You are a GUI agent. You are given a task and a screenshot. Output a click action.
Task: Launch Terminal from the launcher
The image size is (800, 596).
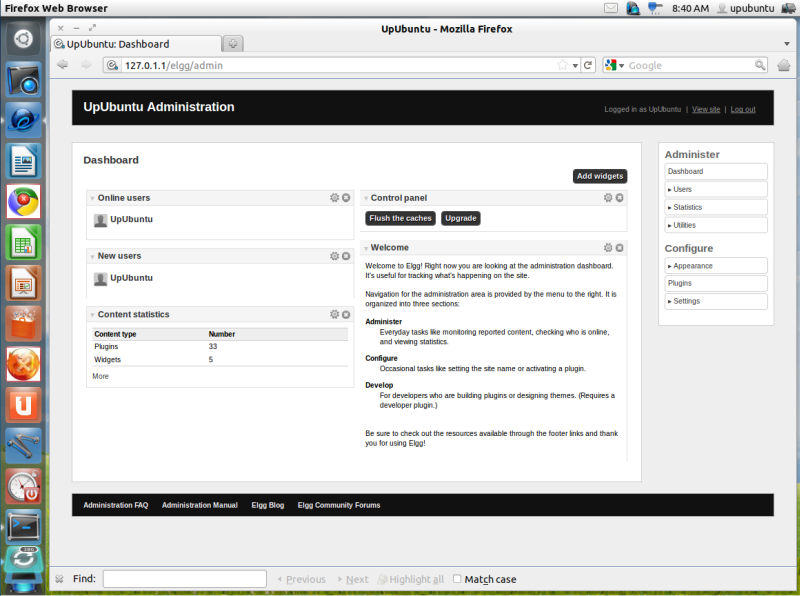coord(23,526)
